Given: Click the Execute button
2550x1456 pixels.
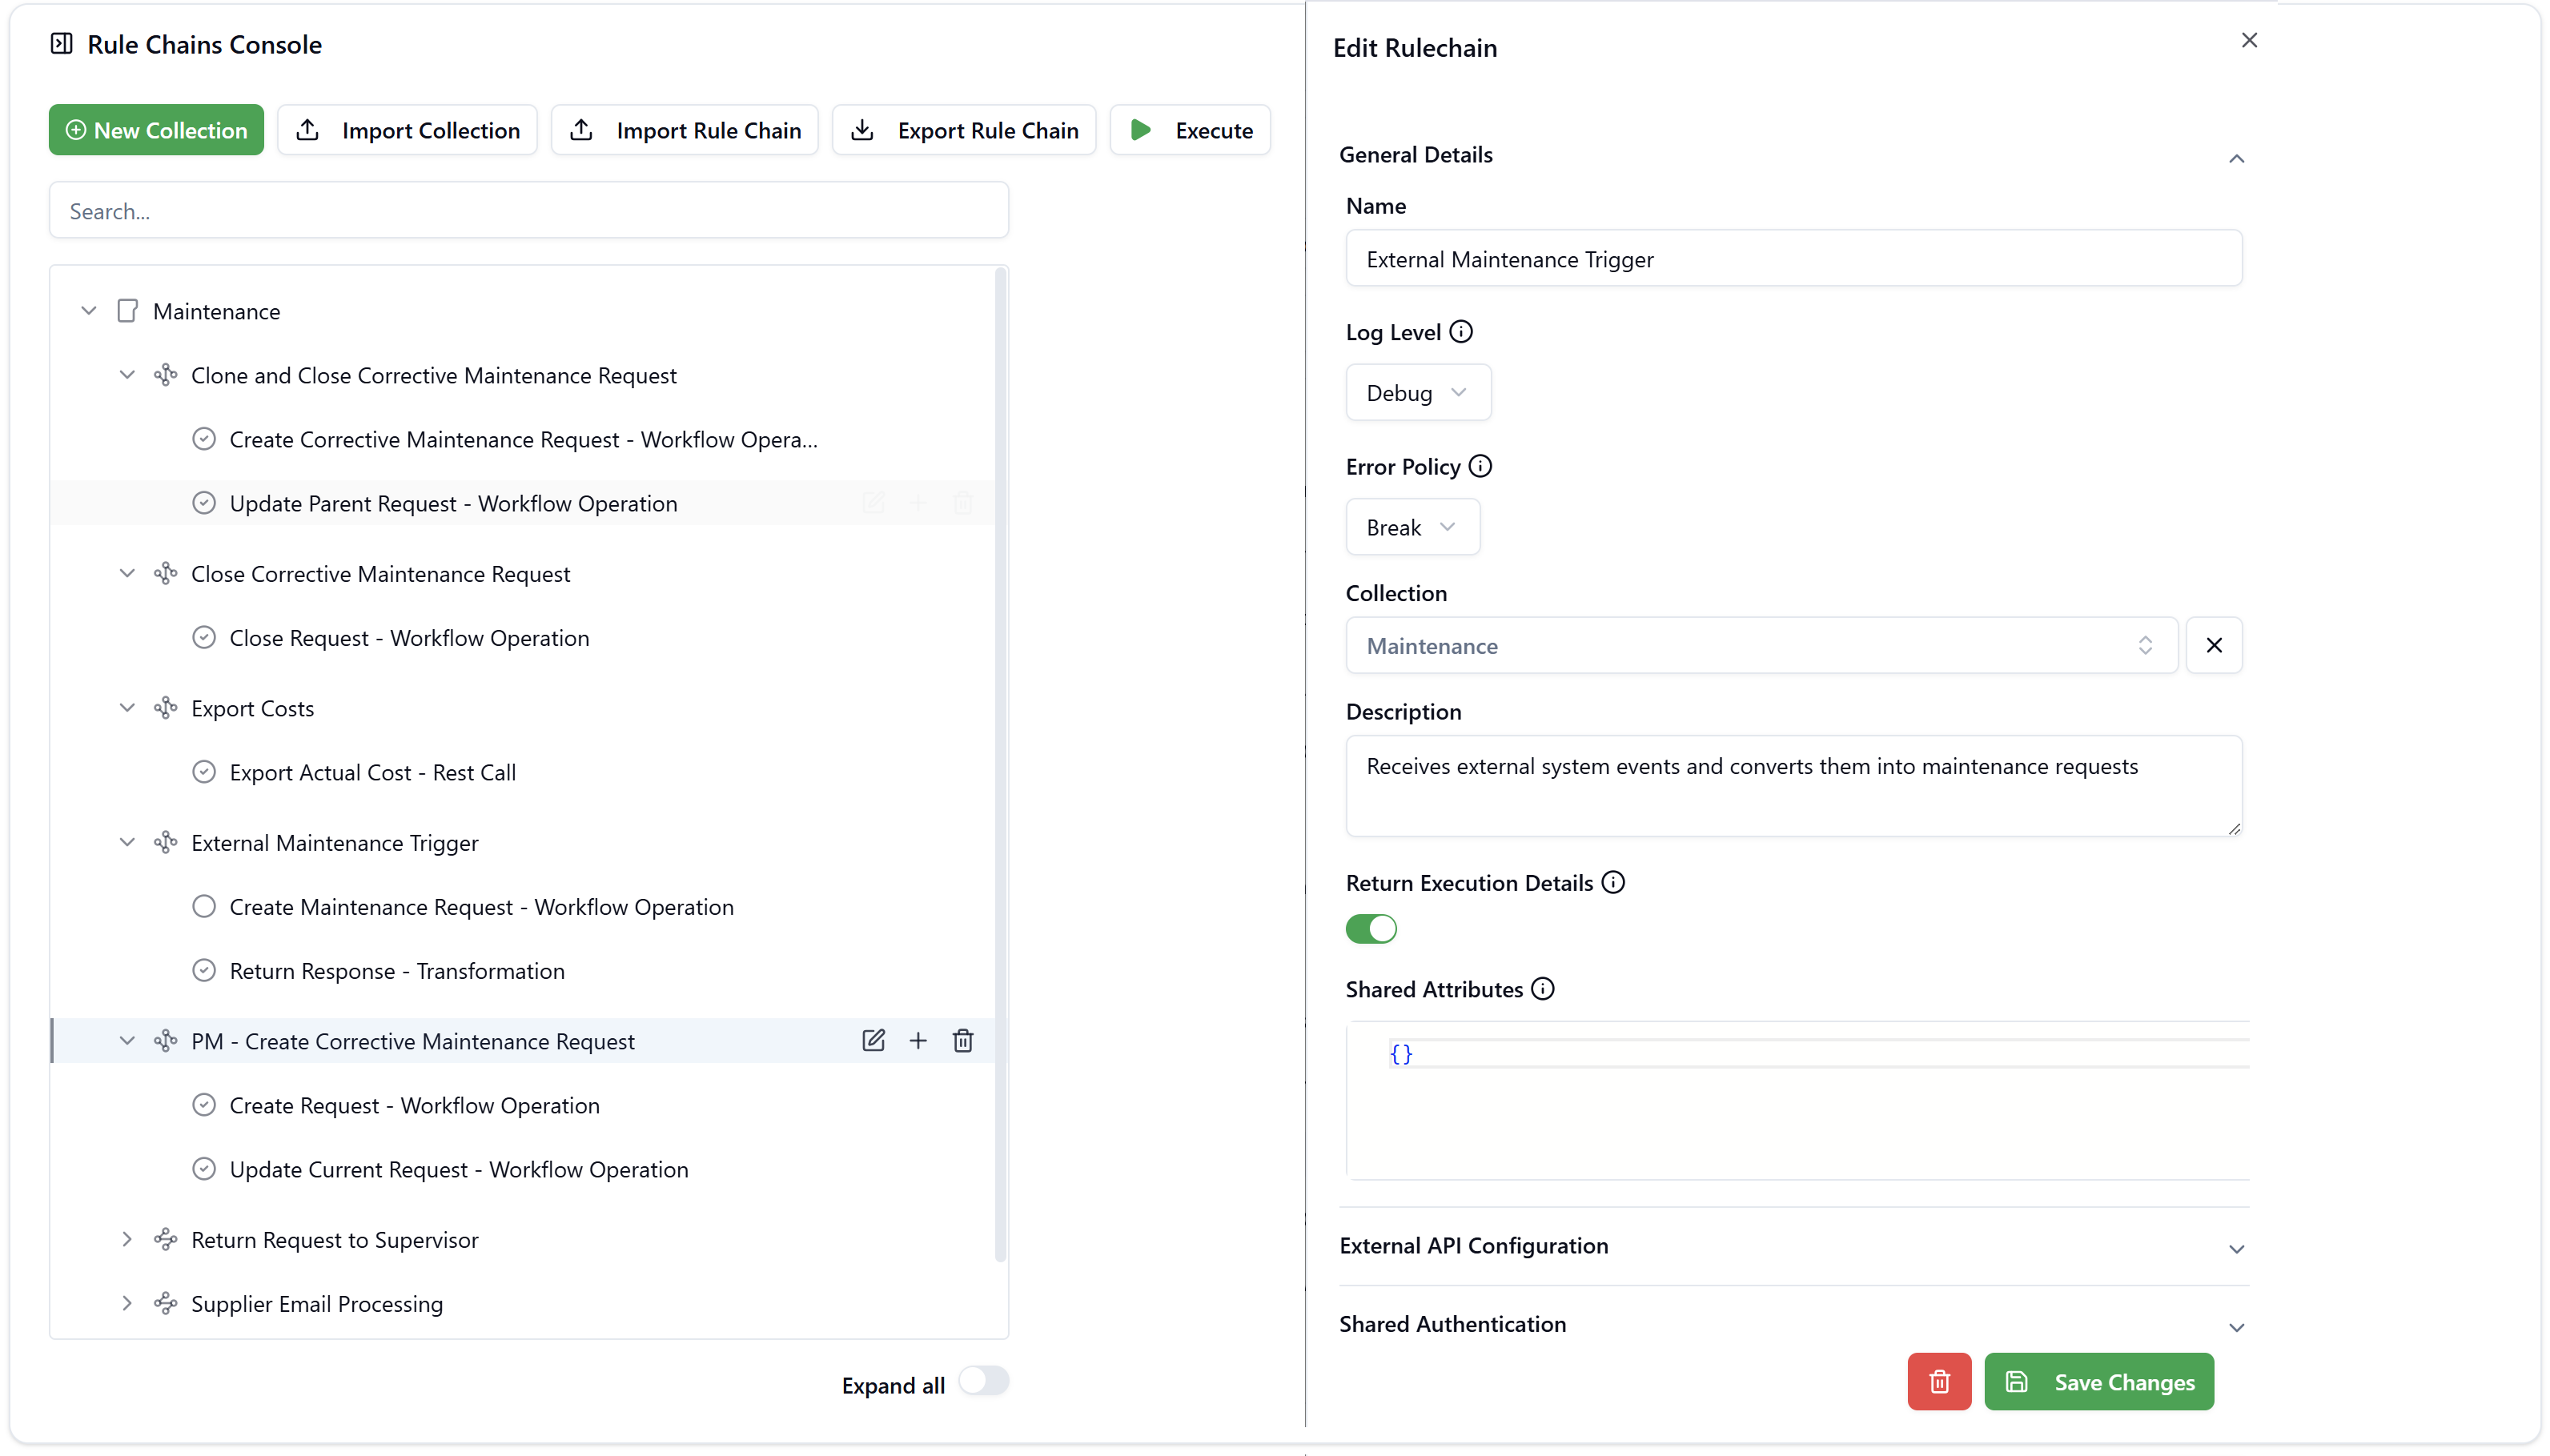Looking at the screenshot, I should 1190,130.
